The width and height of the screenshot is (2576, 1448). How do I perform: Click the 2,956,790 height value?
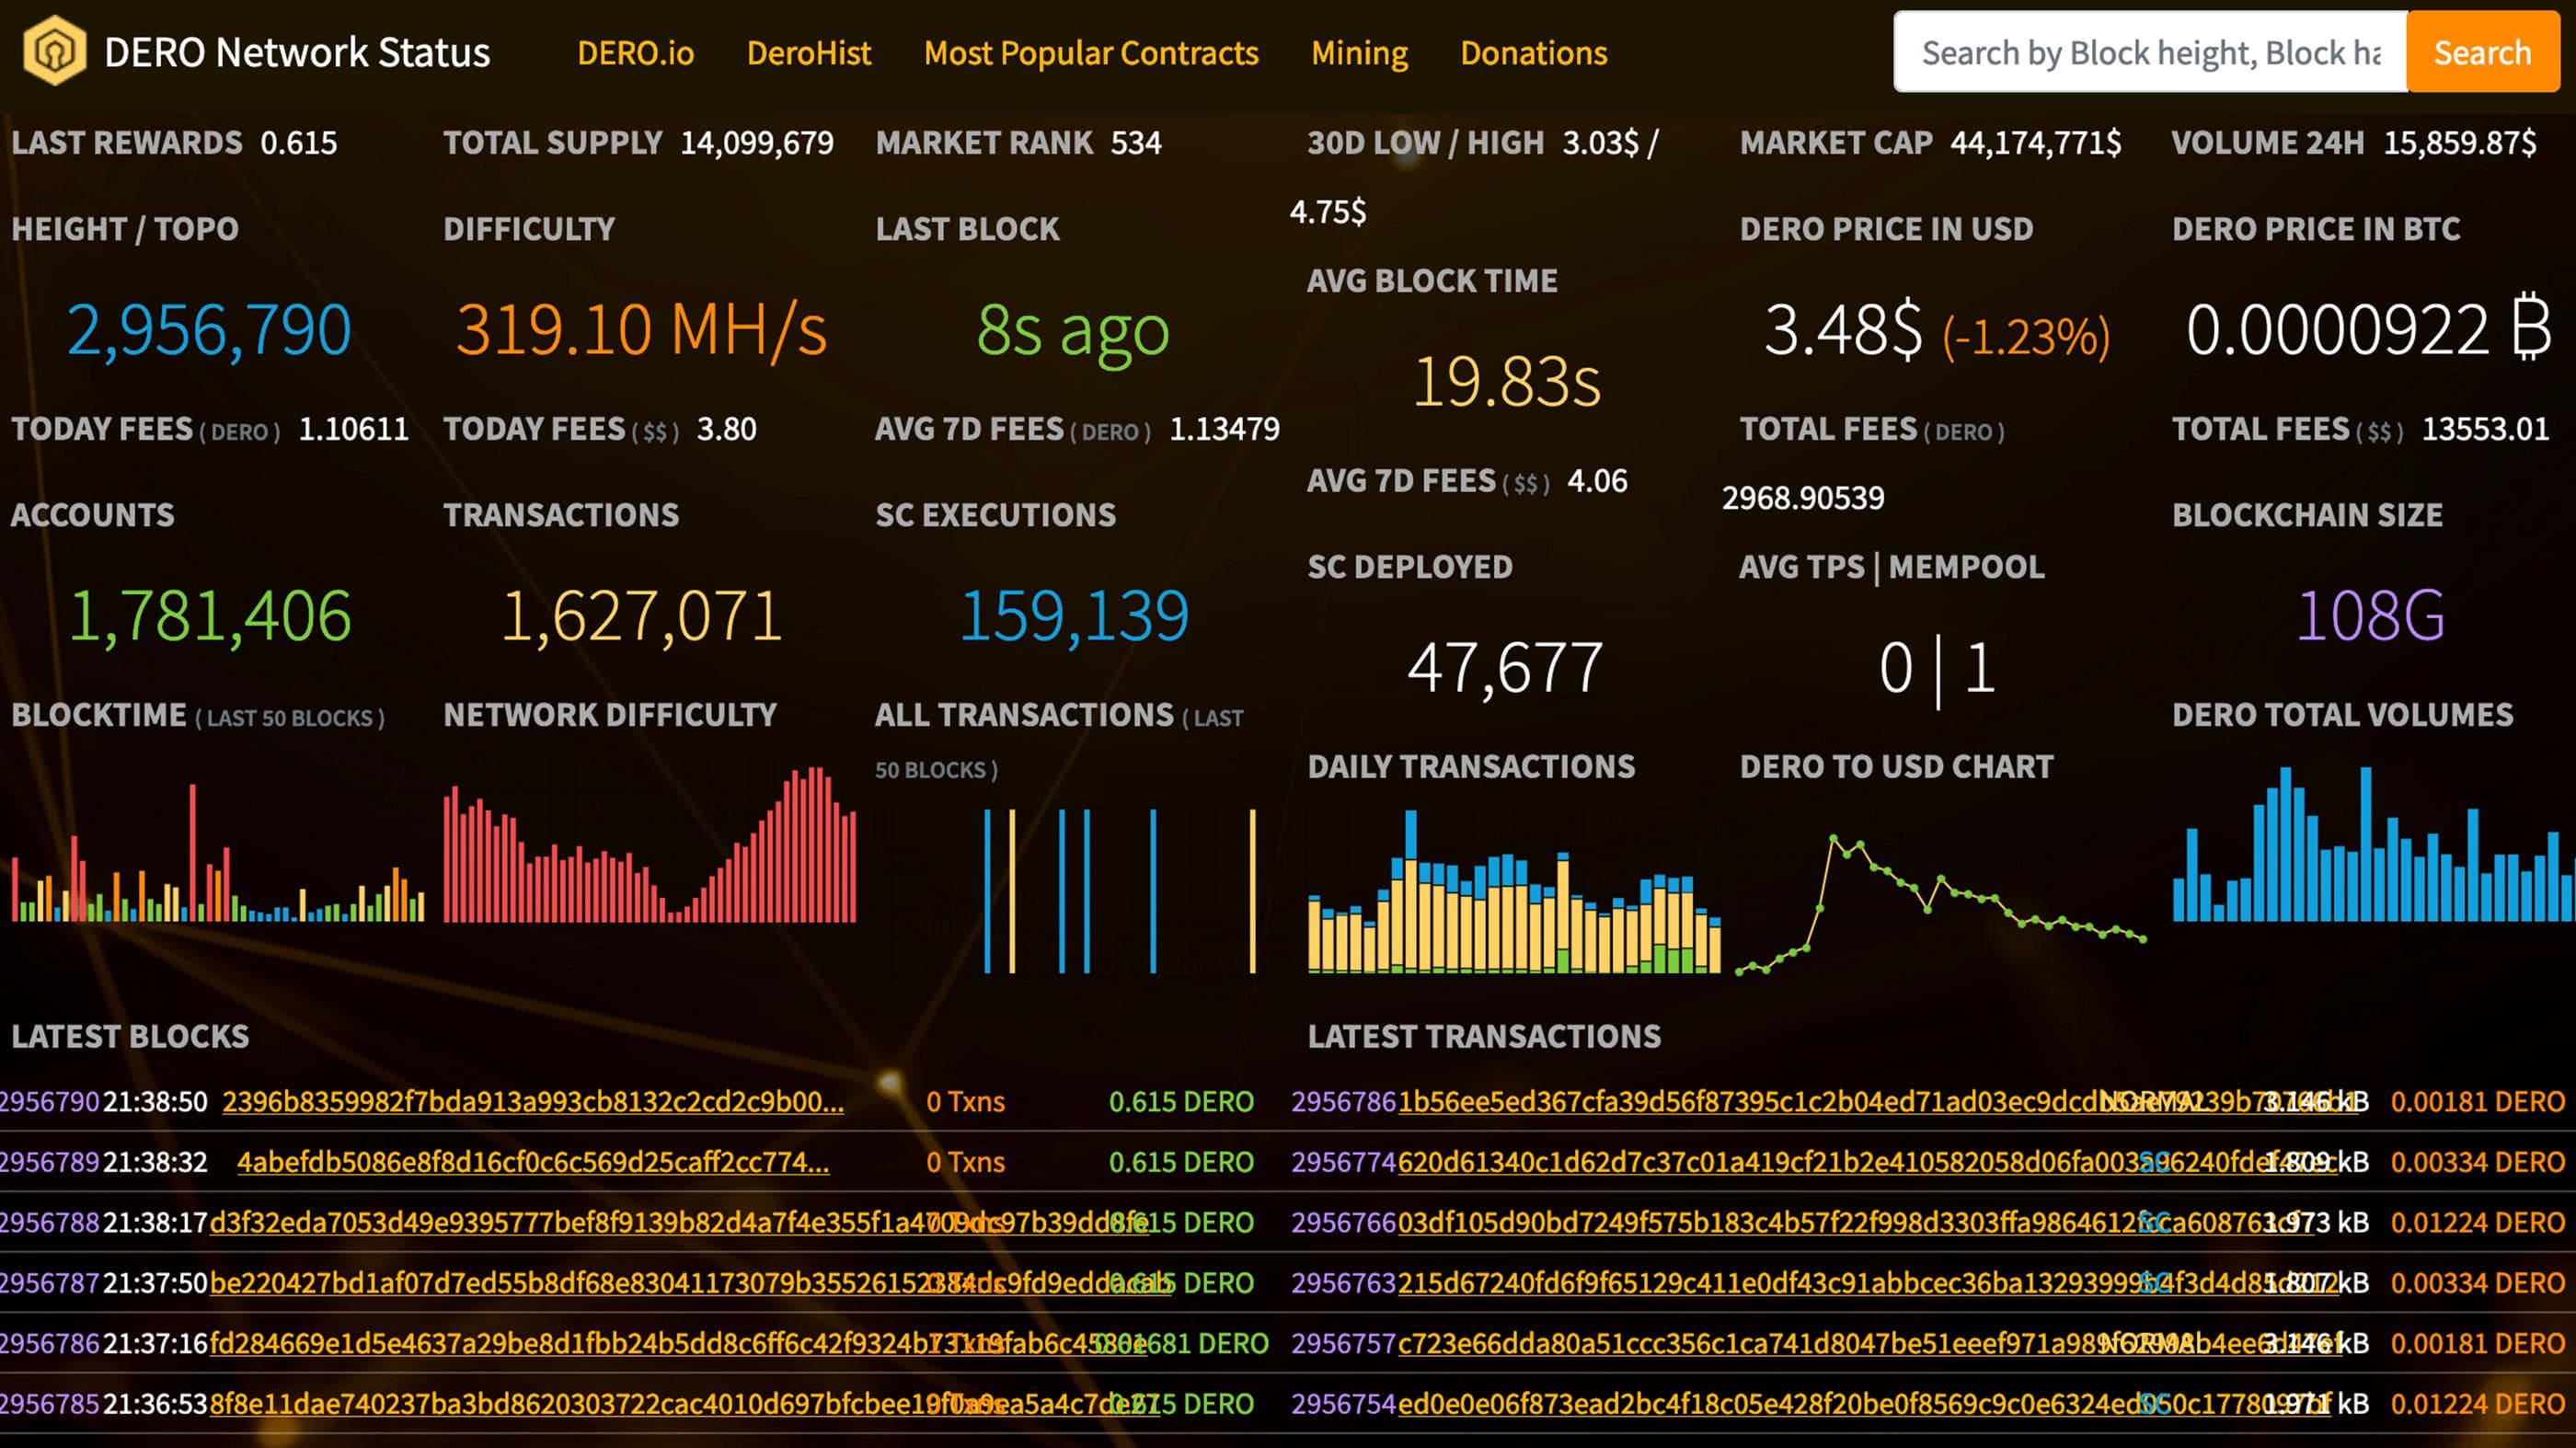point(209,330)
